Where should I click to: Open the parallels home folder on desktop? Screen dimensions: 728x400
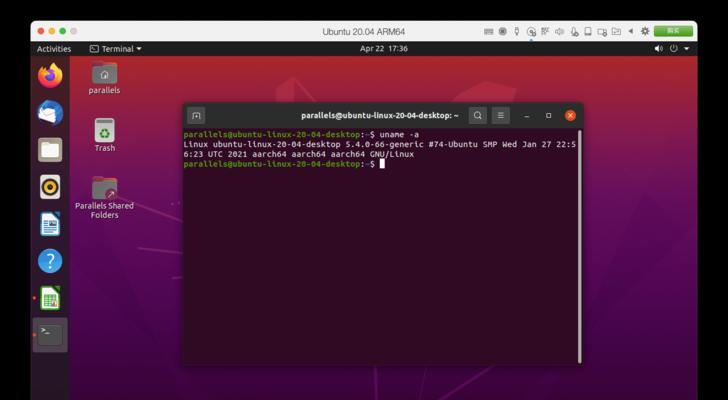104,78
